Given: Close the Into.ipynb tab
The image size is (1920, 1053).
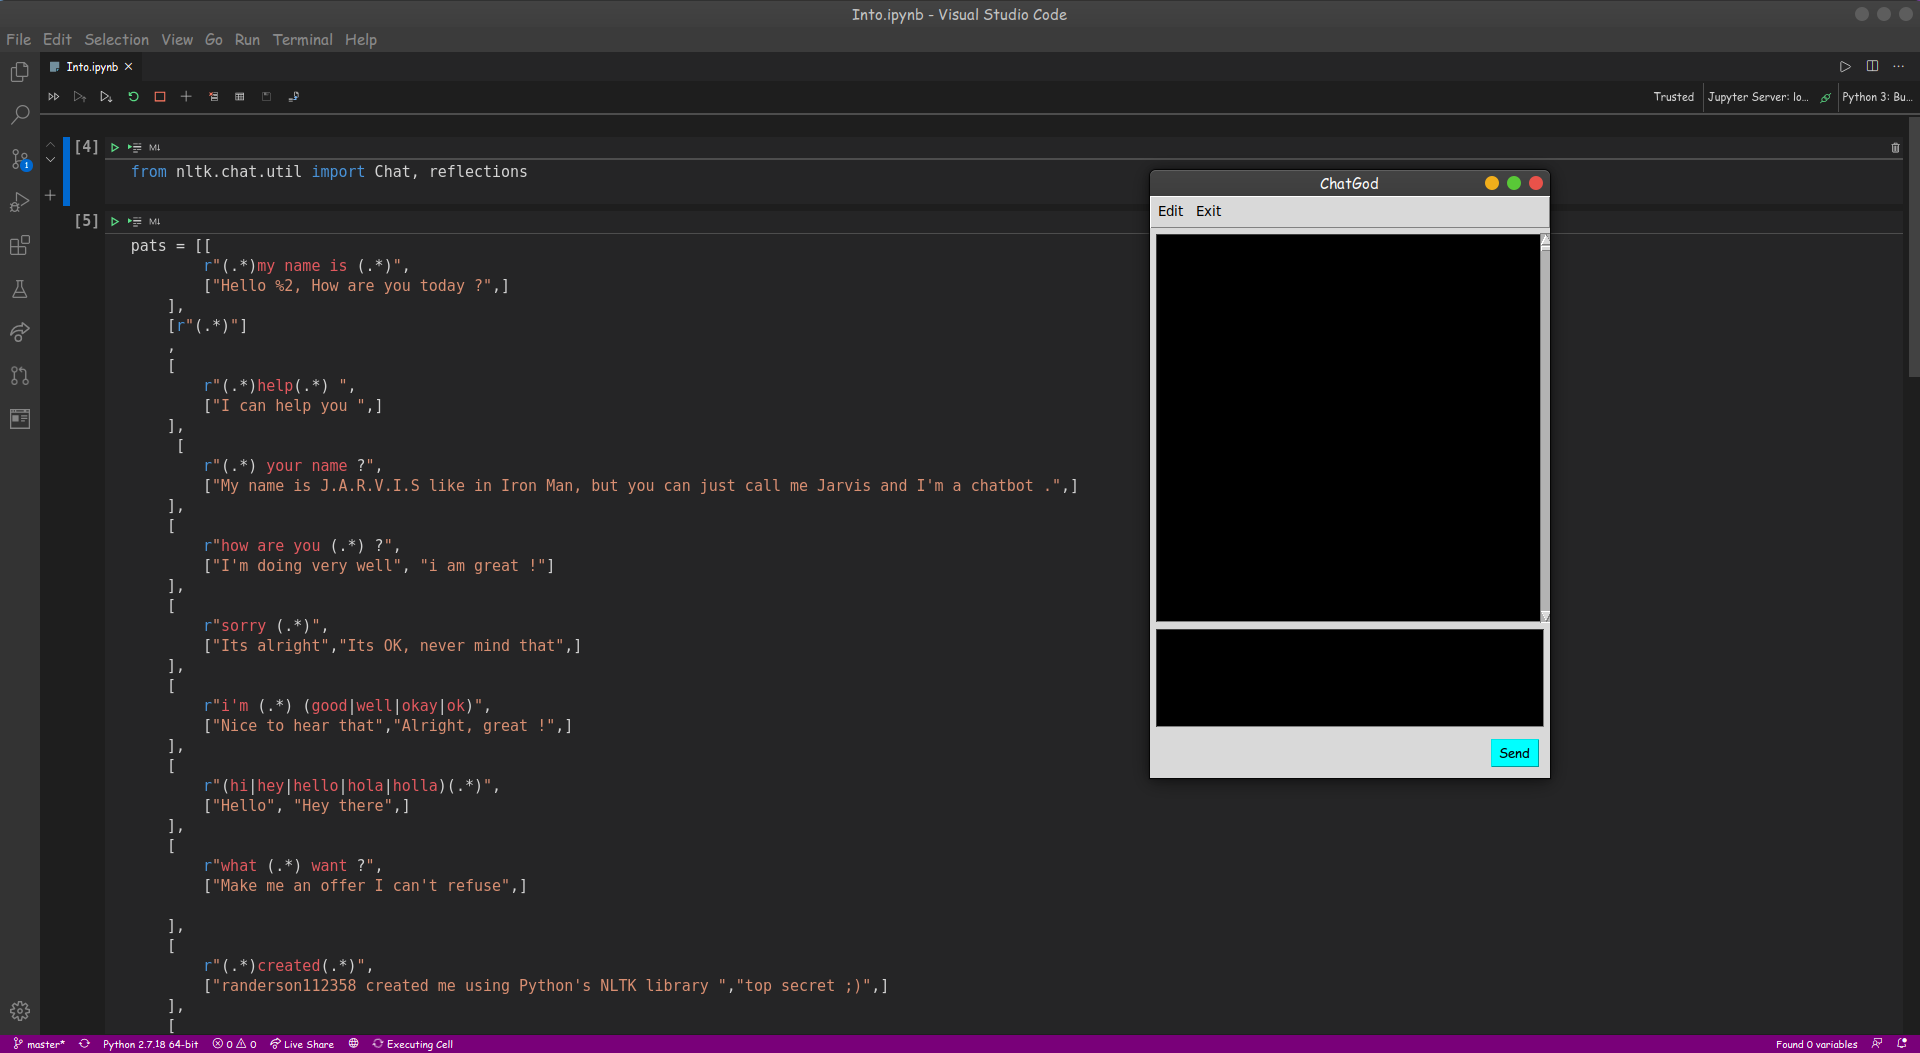Looking at the screenshot, I should click(128, 67).
